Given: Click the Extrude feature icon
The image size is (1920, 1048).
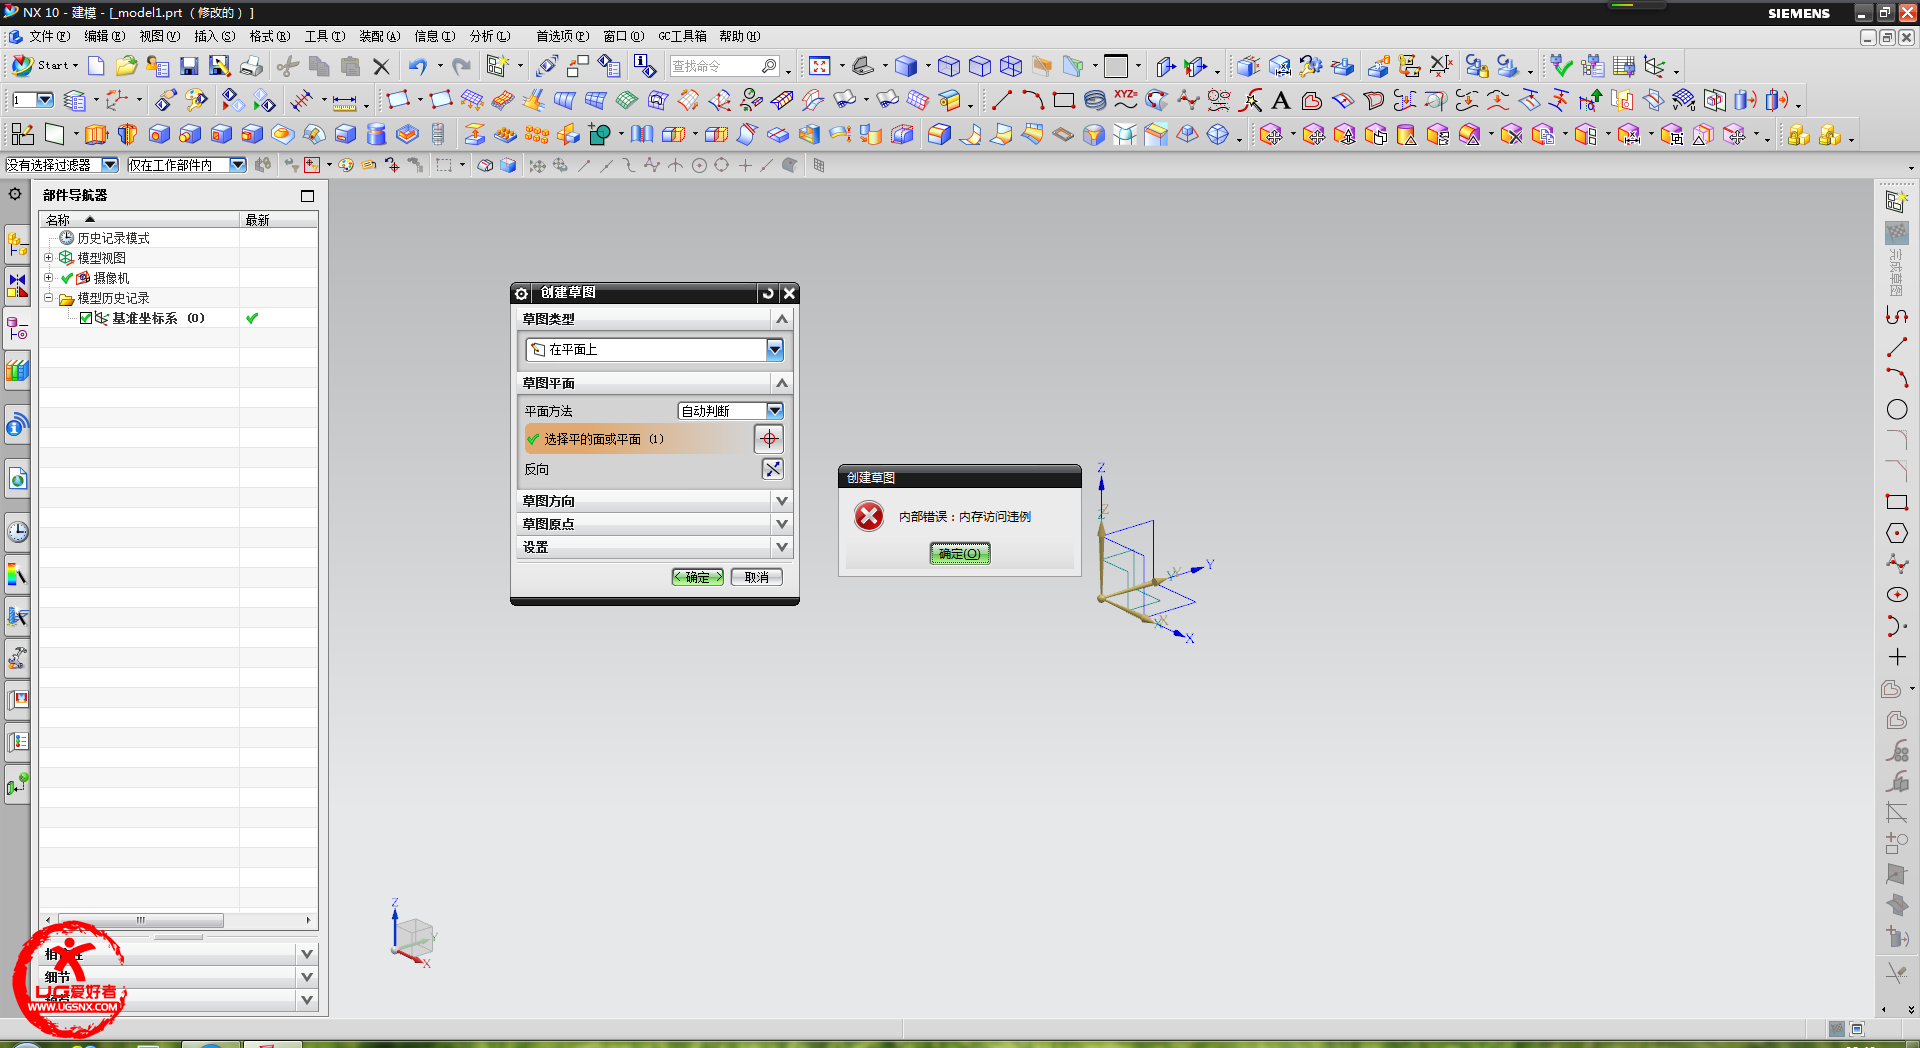Looking at the screenshot, I should point(96,134).
